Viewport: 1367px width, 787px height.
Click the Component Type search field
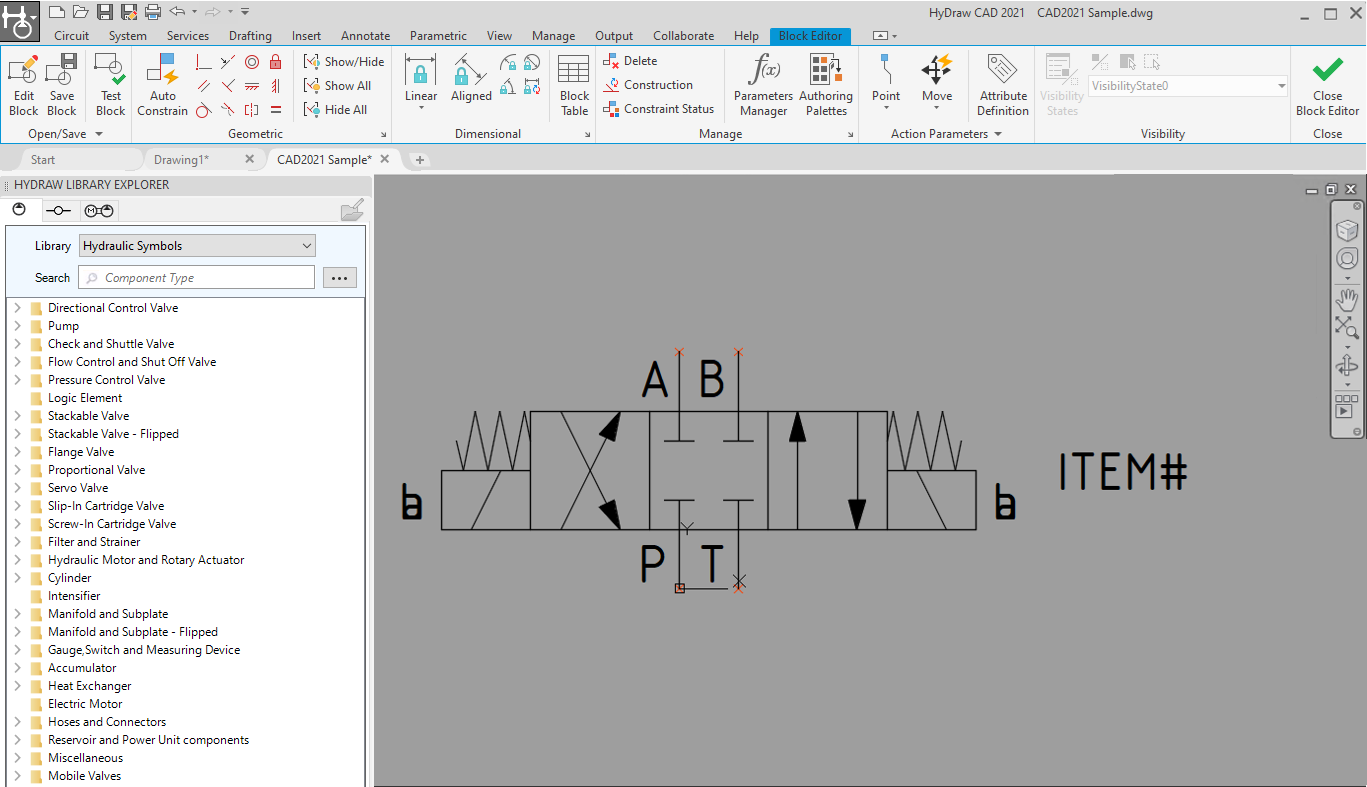click(197, 278)
